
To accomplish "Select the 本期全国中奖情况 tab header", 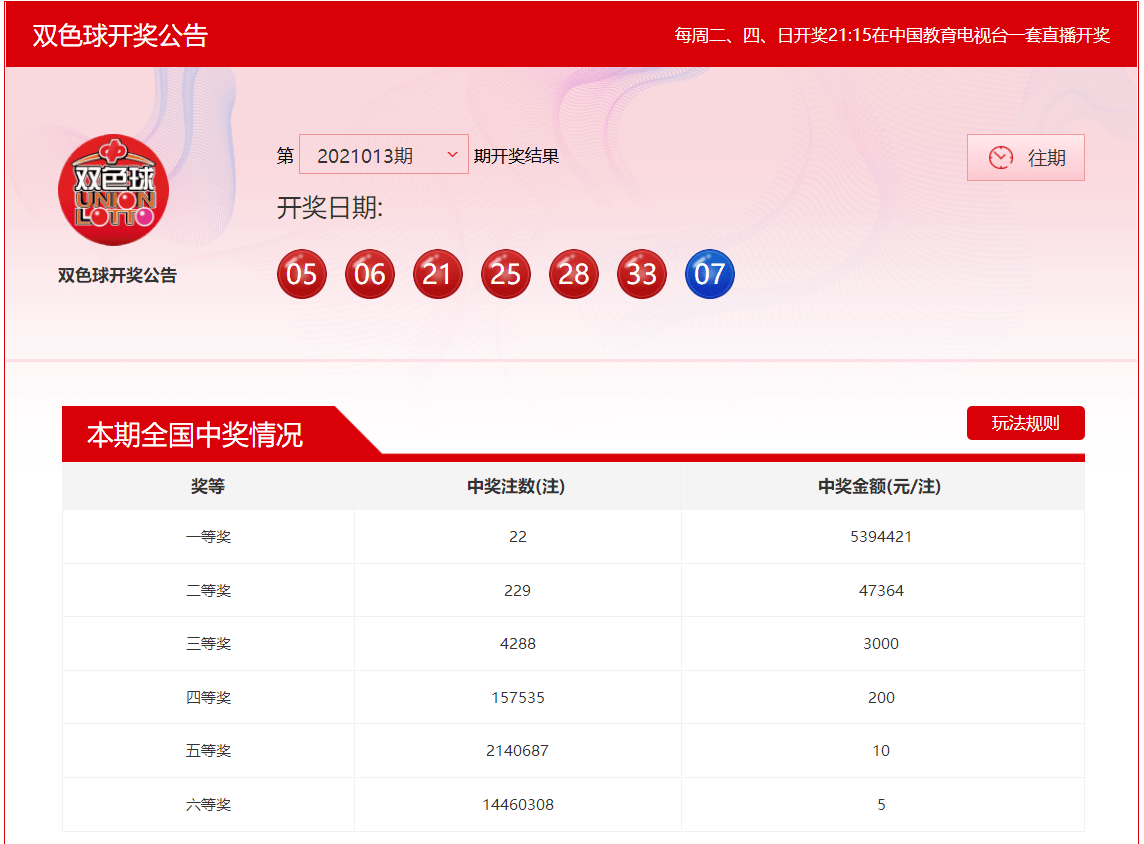I will coord(196,435).
